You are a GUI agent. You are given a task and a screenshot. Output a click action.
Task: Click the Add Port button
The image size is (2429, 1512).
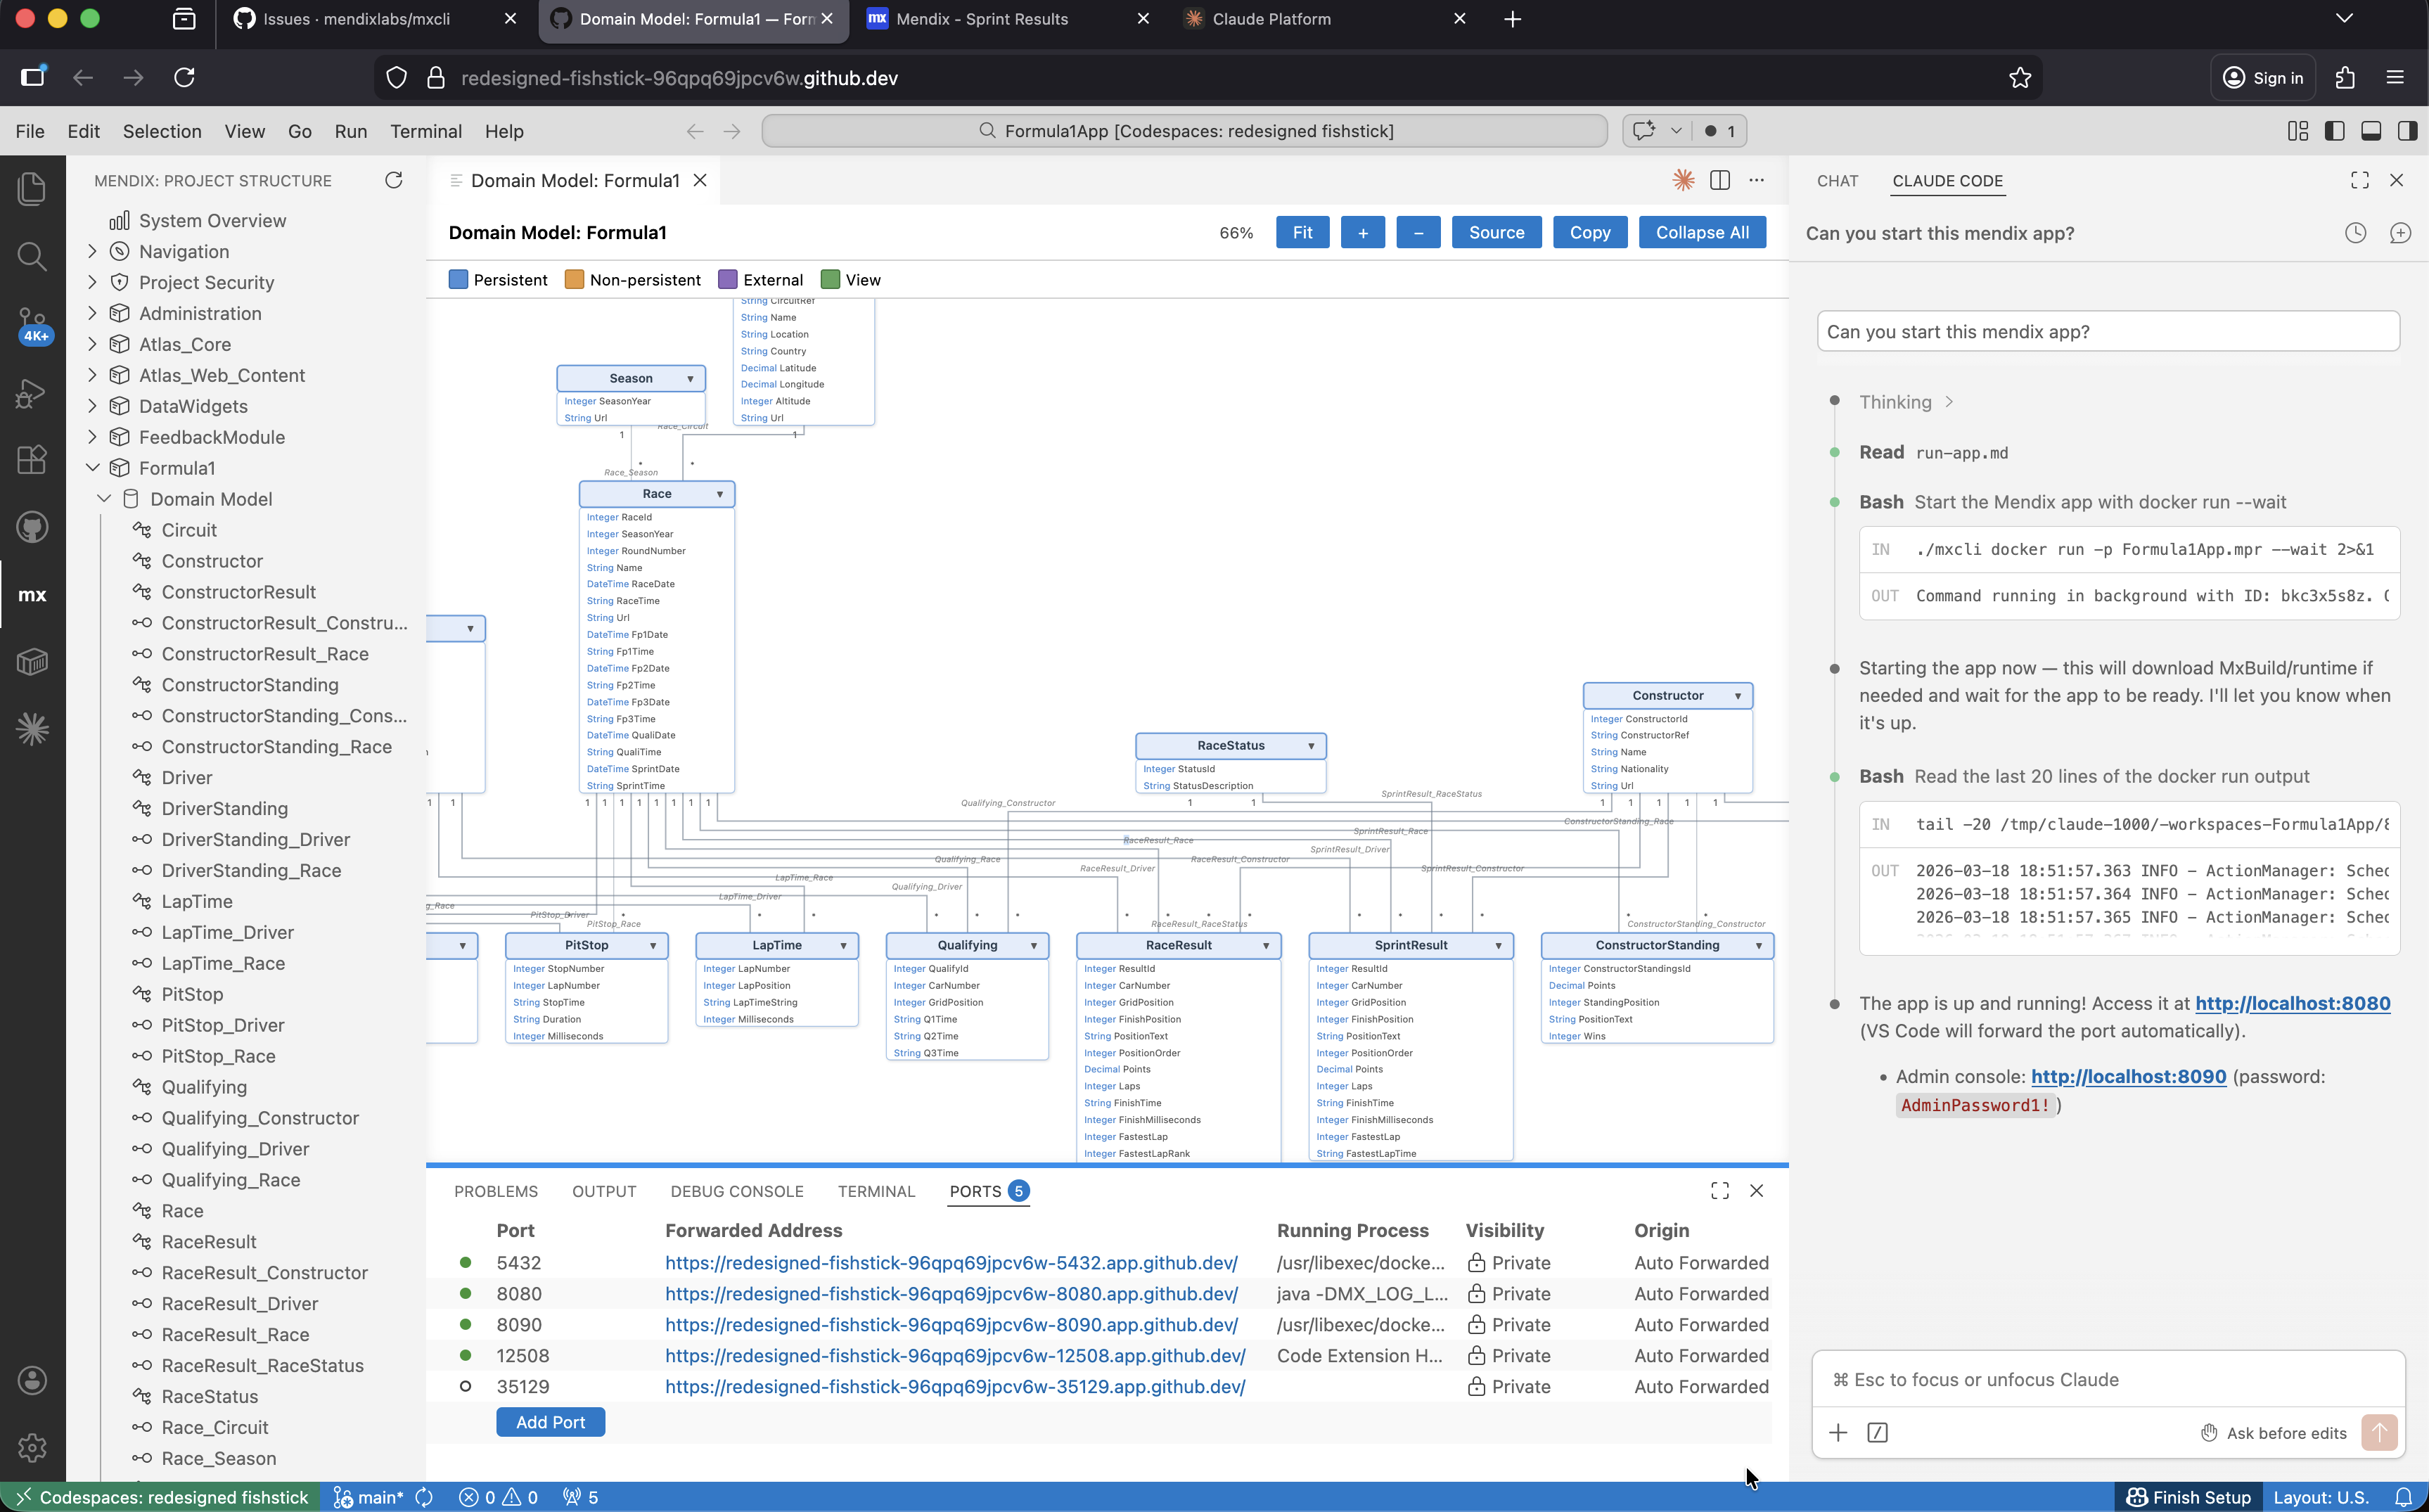[x=550, y=1422]
